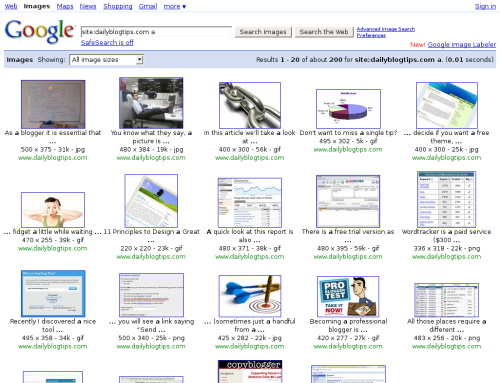Click 'A quick look at this report' caption

(x=250, y=236)
